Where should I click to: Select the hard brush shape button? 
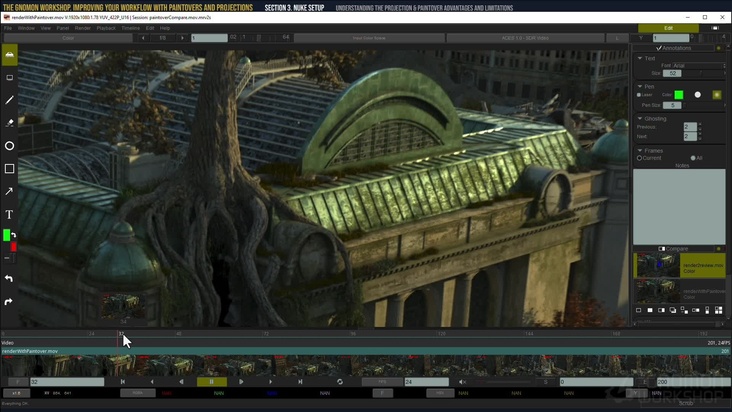[x=717, y=95]
